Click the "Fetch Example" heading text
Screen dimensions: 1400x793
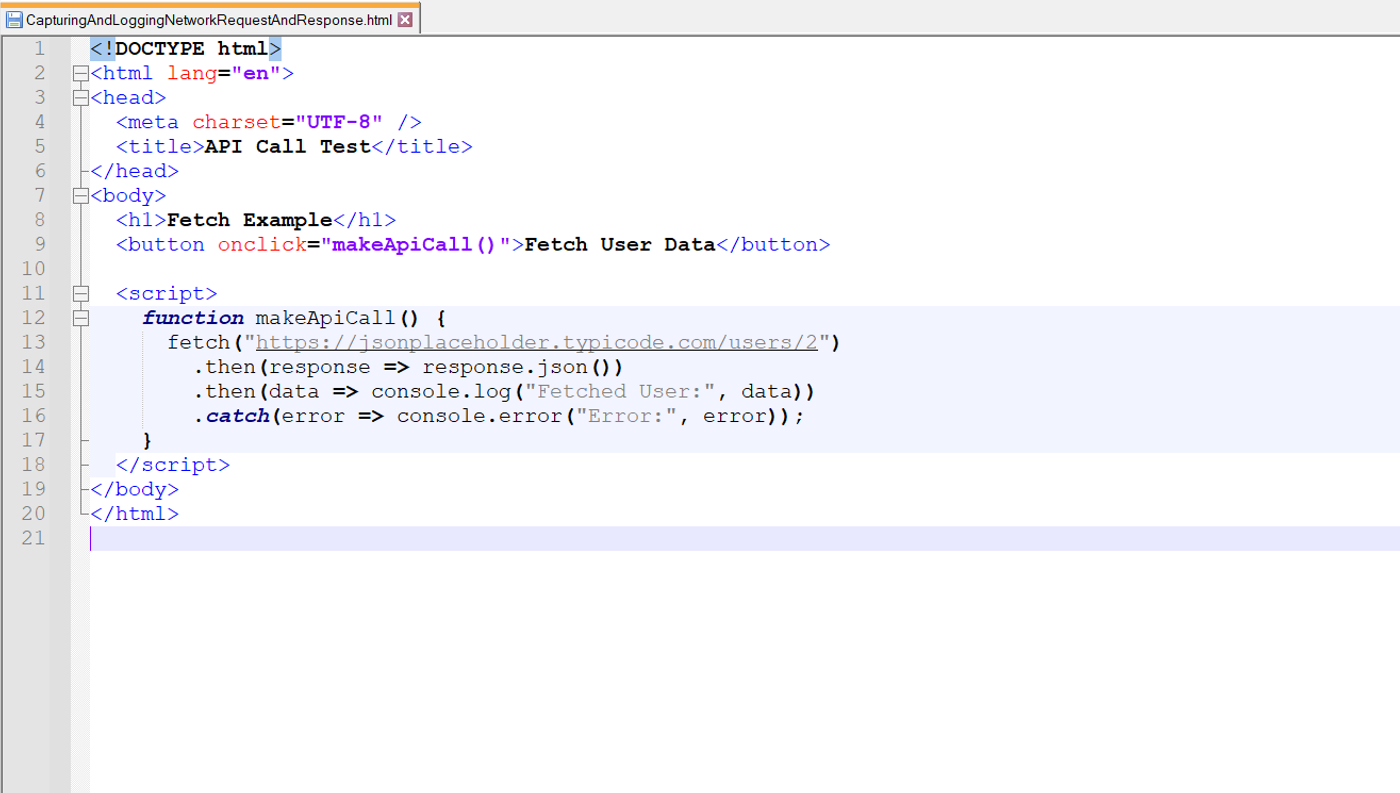[x=250, y=220]
